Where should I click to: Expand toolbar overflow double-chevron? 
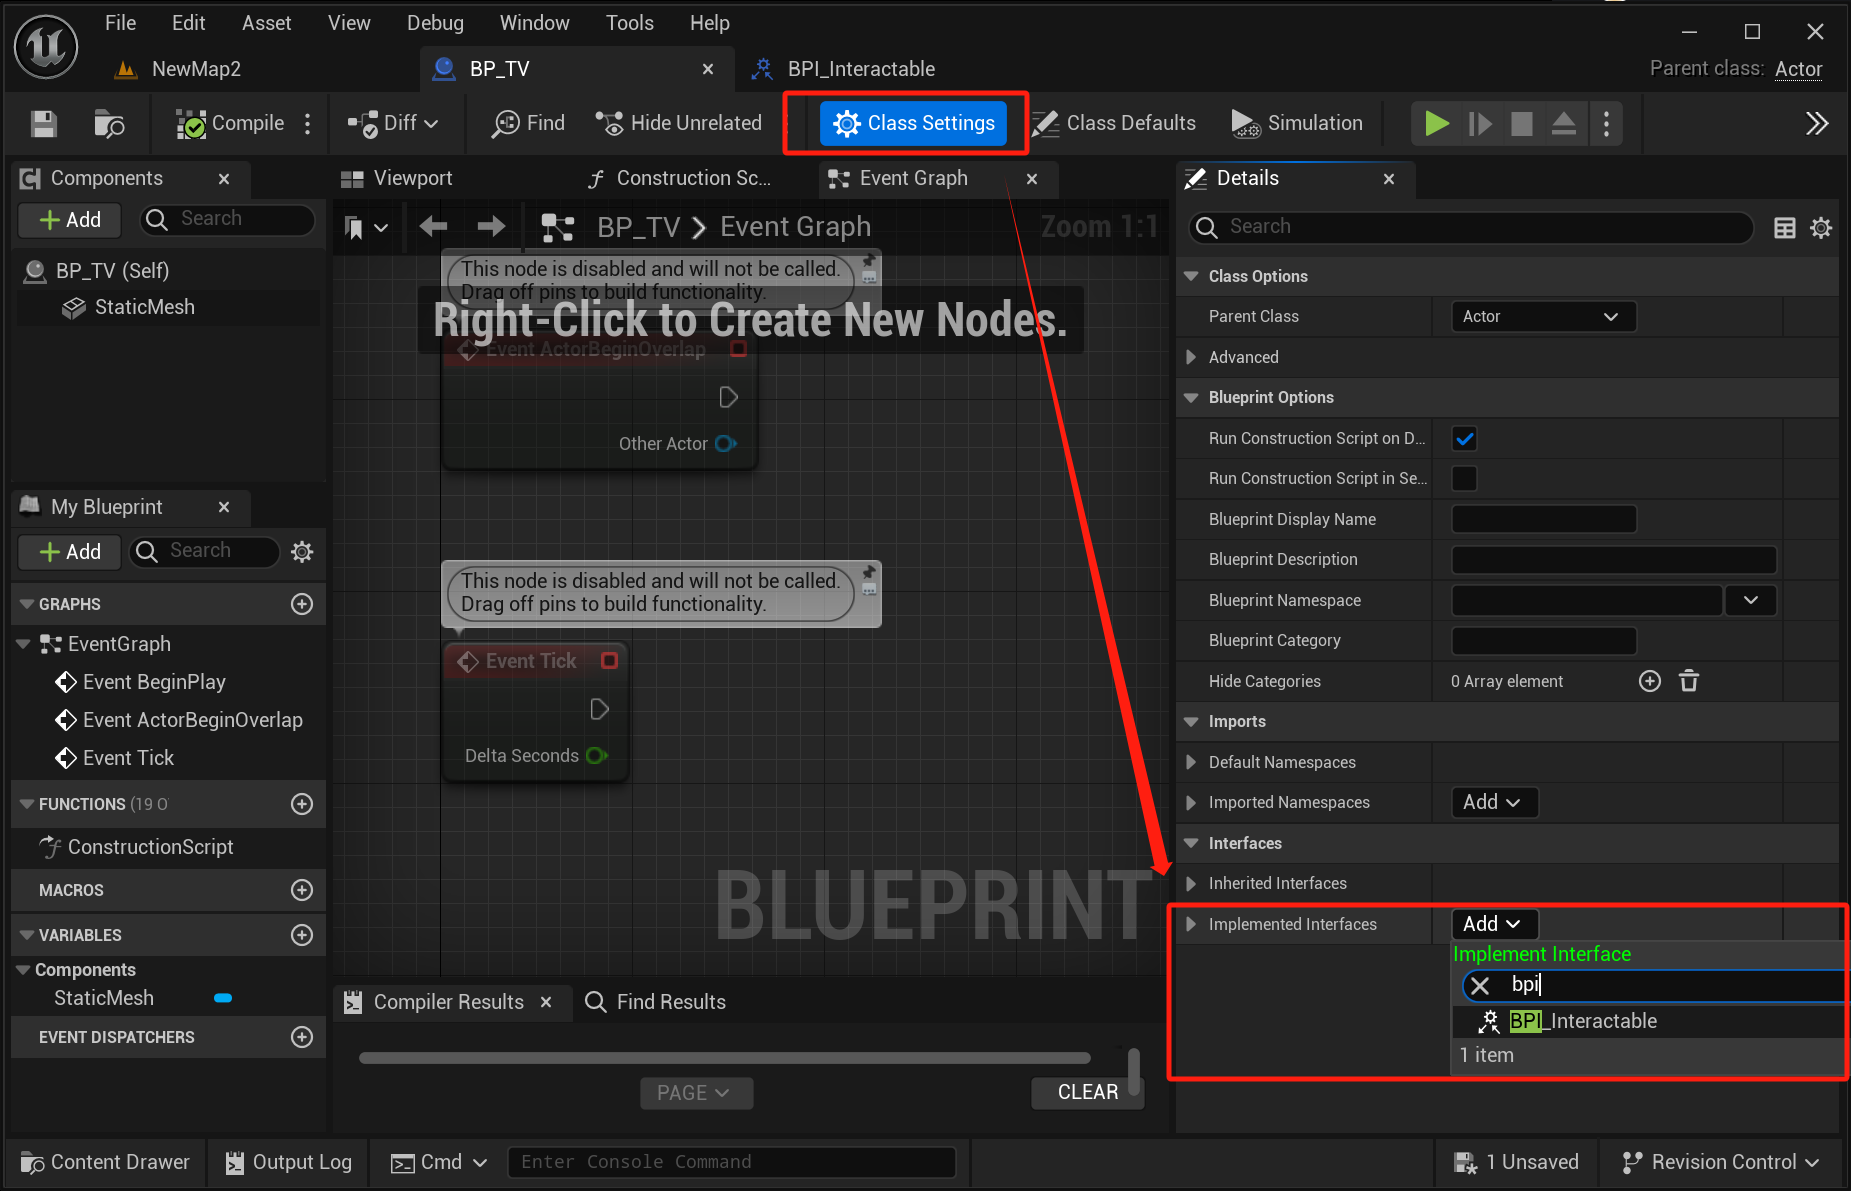pyautogui.click(x=1817, y=124)
